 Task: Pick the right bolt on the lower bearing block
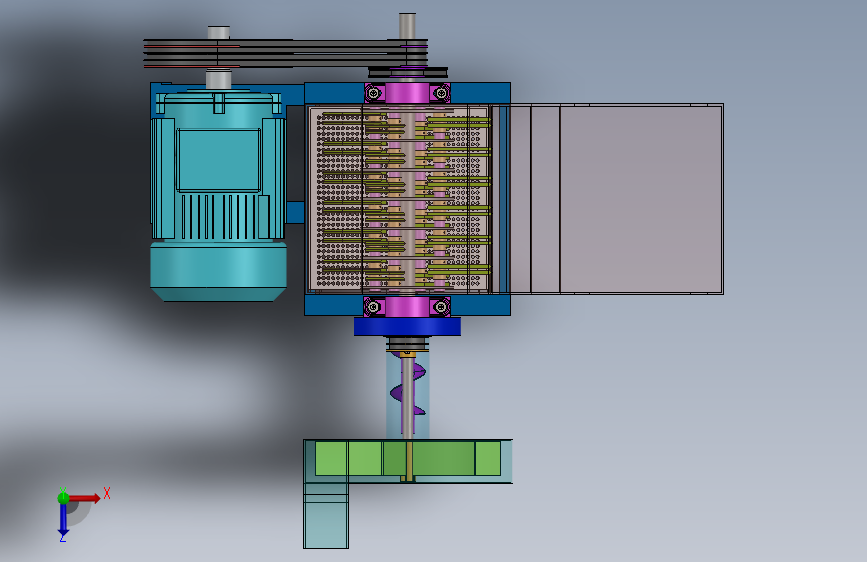click(441, 306)
